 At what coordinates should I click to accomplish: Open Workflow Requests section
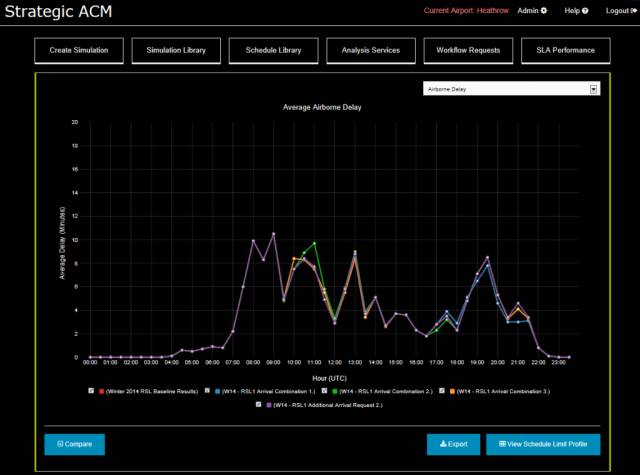pyautogui.click(x=469, y=50)
